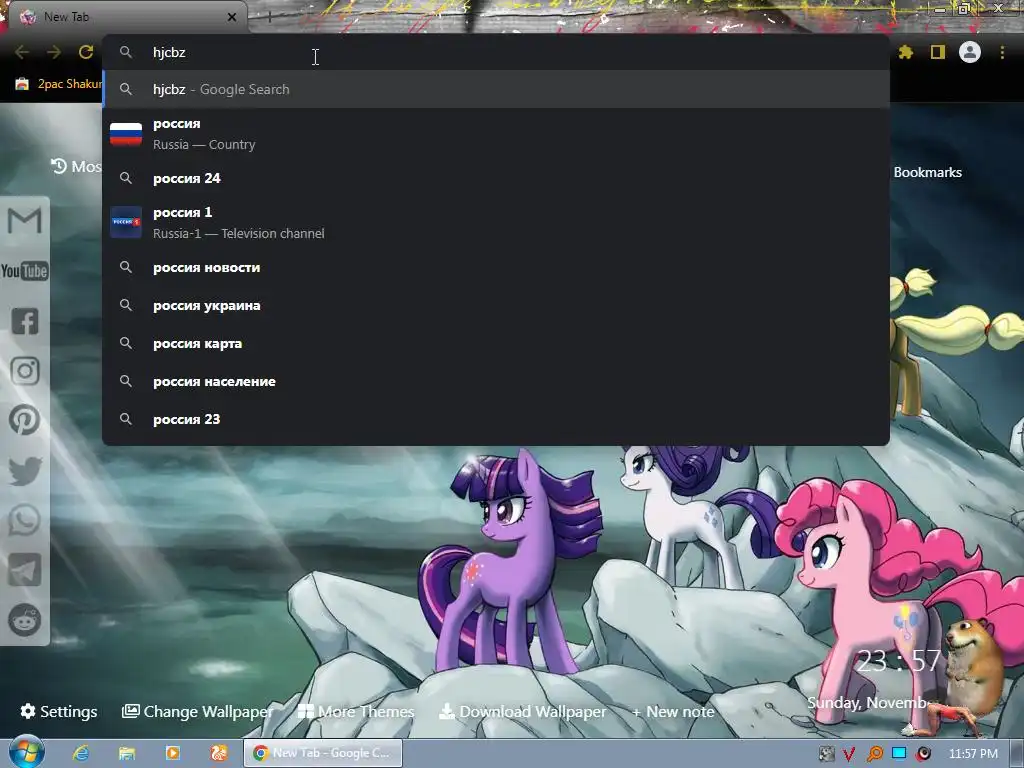Image resolution: width=1024 pixels, height=768 pixels.
Task: Choose 'россия 1' Television channel suggestion
Action: (496, 223)
